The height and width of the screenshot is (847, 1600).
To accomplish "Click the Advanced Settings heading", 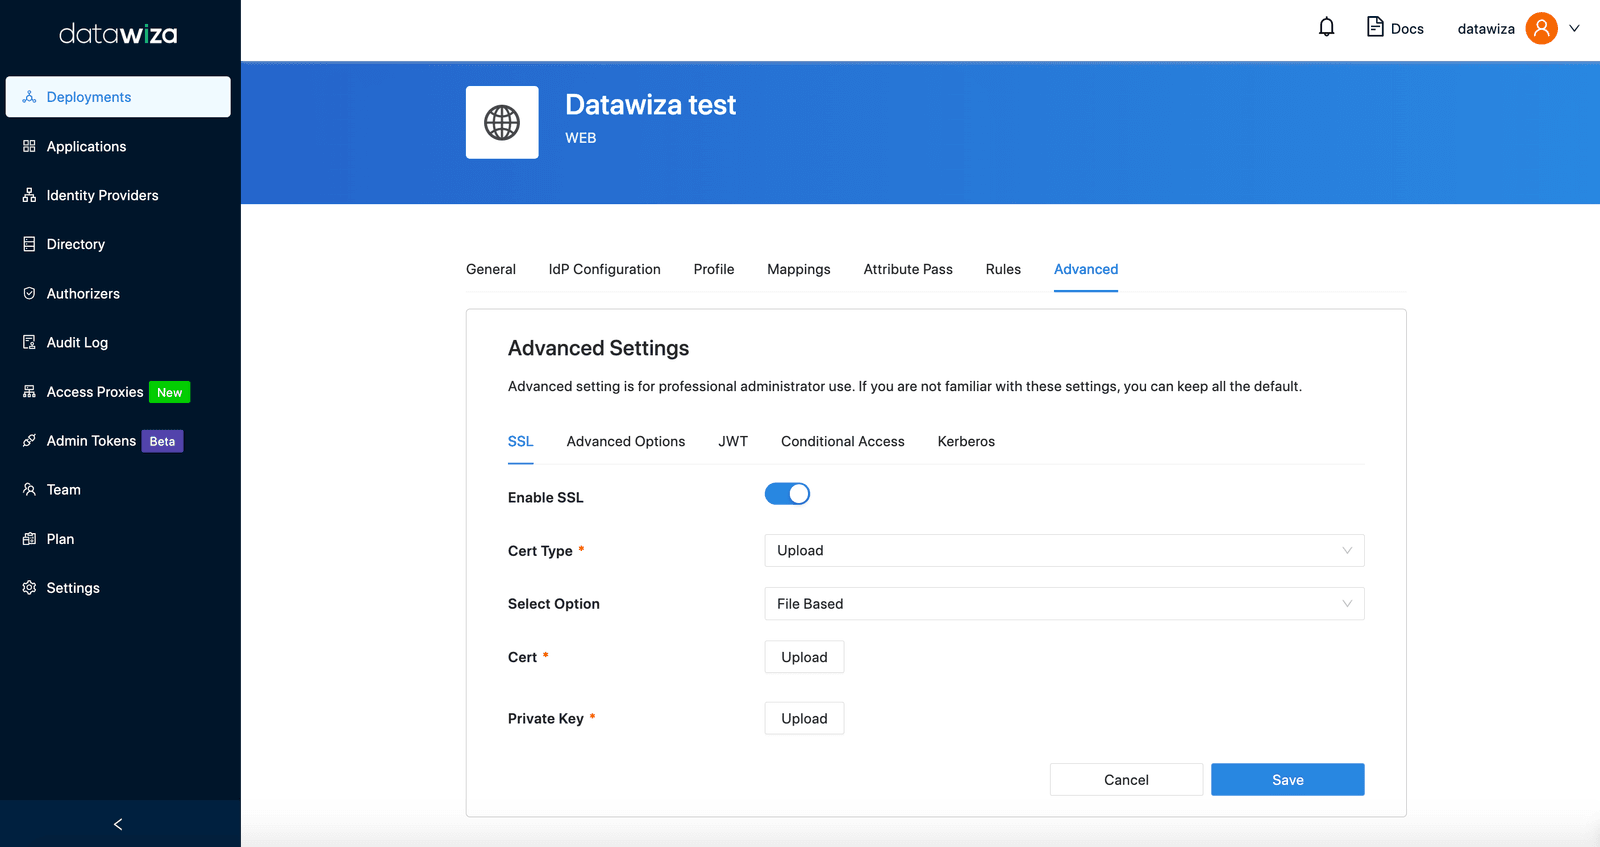I will tap(598, 348).
